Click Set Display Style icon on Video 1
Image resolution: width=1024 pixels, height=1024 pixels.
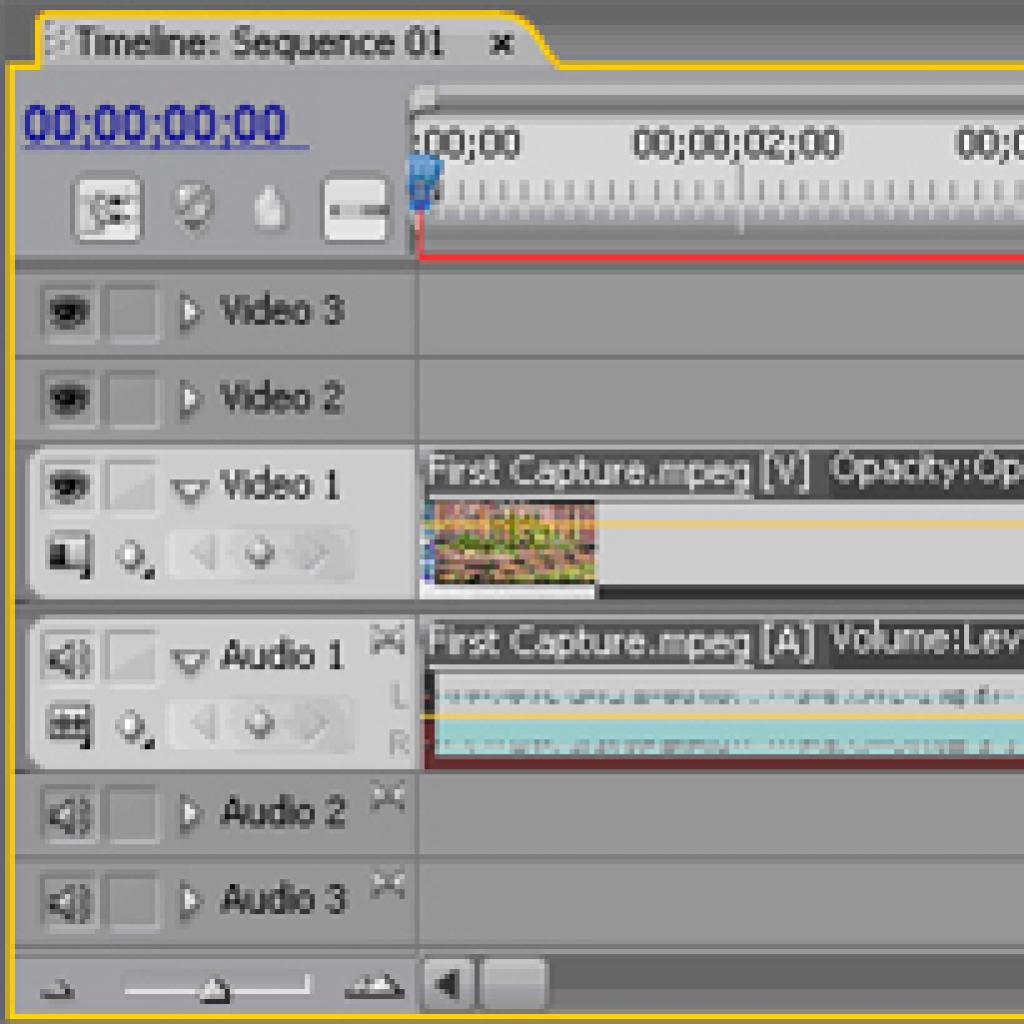[x=70, y=555]
